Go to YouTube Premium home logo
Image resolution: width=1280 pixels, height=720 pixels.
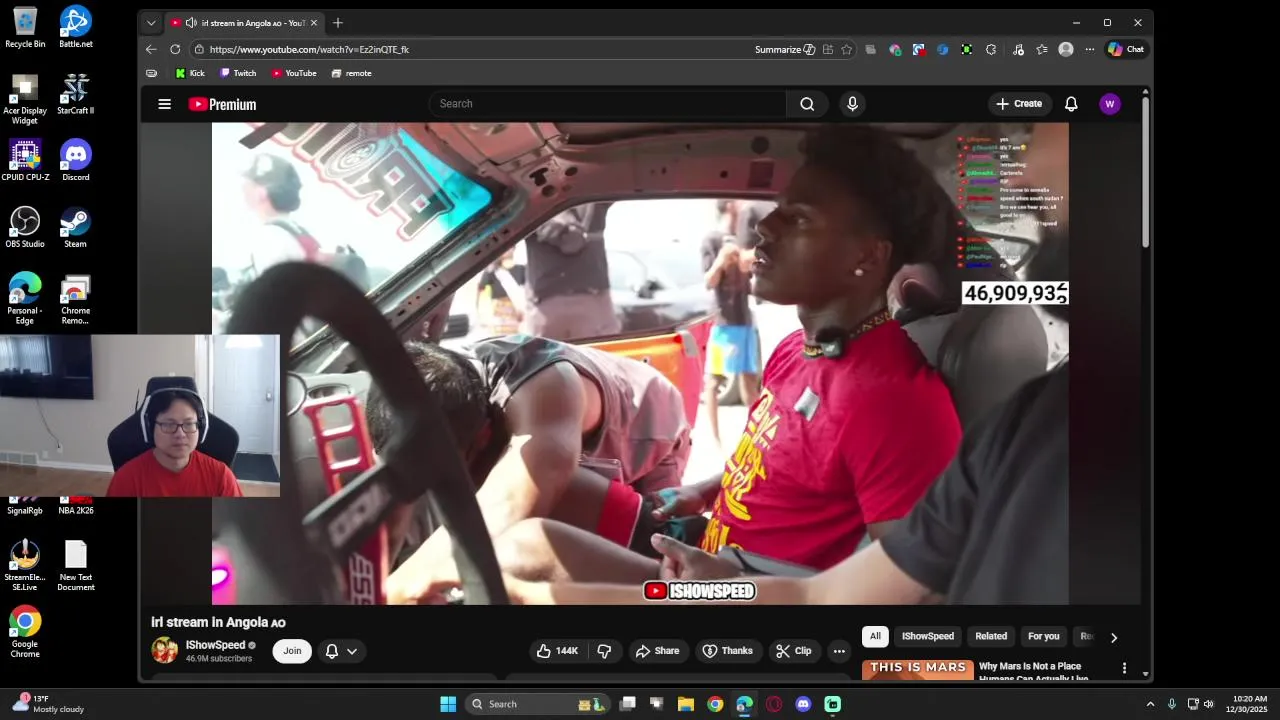tap(222, 104)
